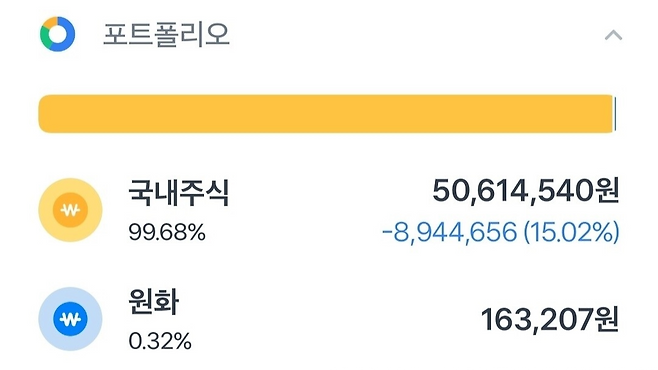Click the orange inner circle of 국내주식 icon

click(70, 210)
